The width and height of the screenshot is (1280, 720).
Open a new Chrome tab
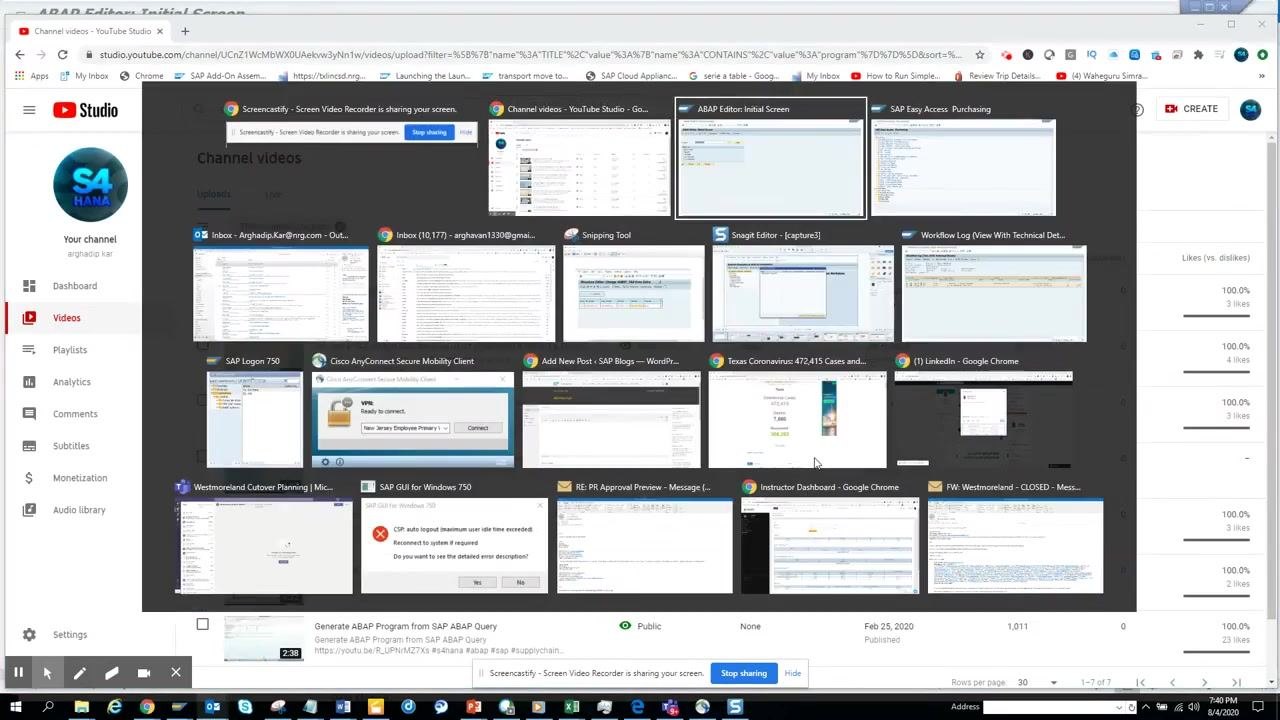[x=185, y=31]
